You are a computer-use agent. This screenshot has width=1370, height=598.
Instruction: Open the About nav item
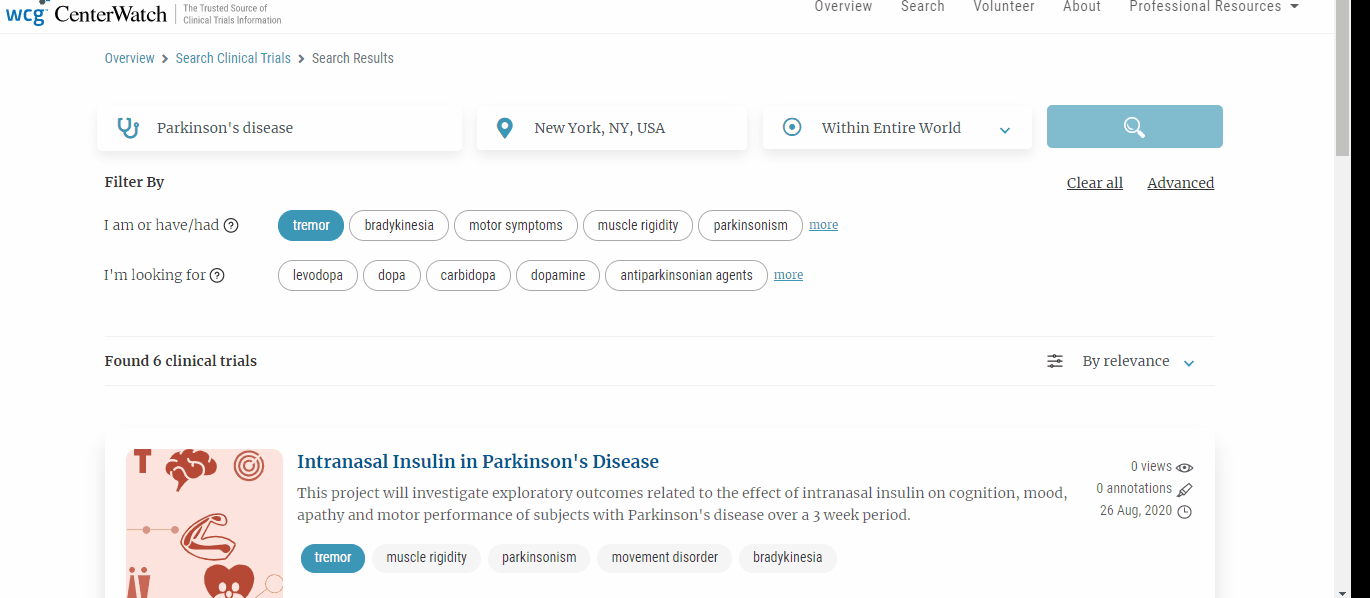tap(1081, 7)
